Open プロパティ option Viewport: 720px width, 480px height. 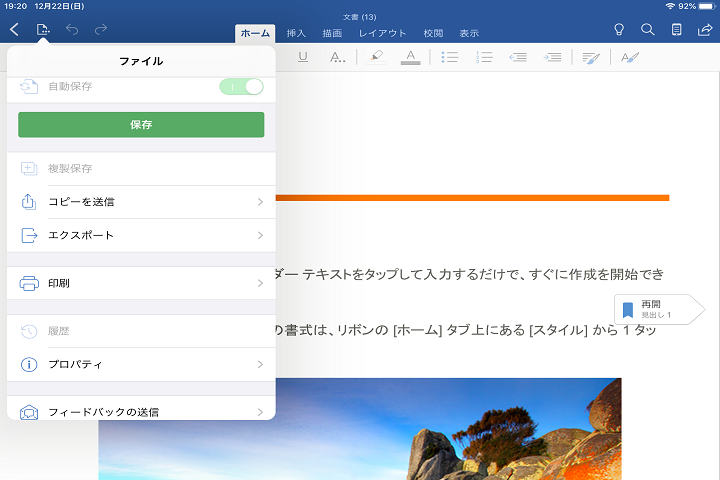(141, 364)
